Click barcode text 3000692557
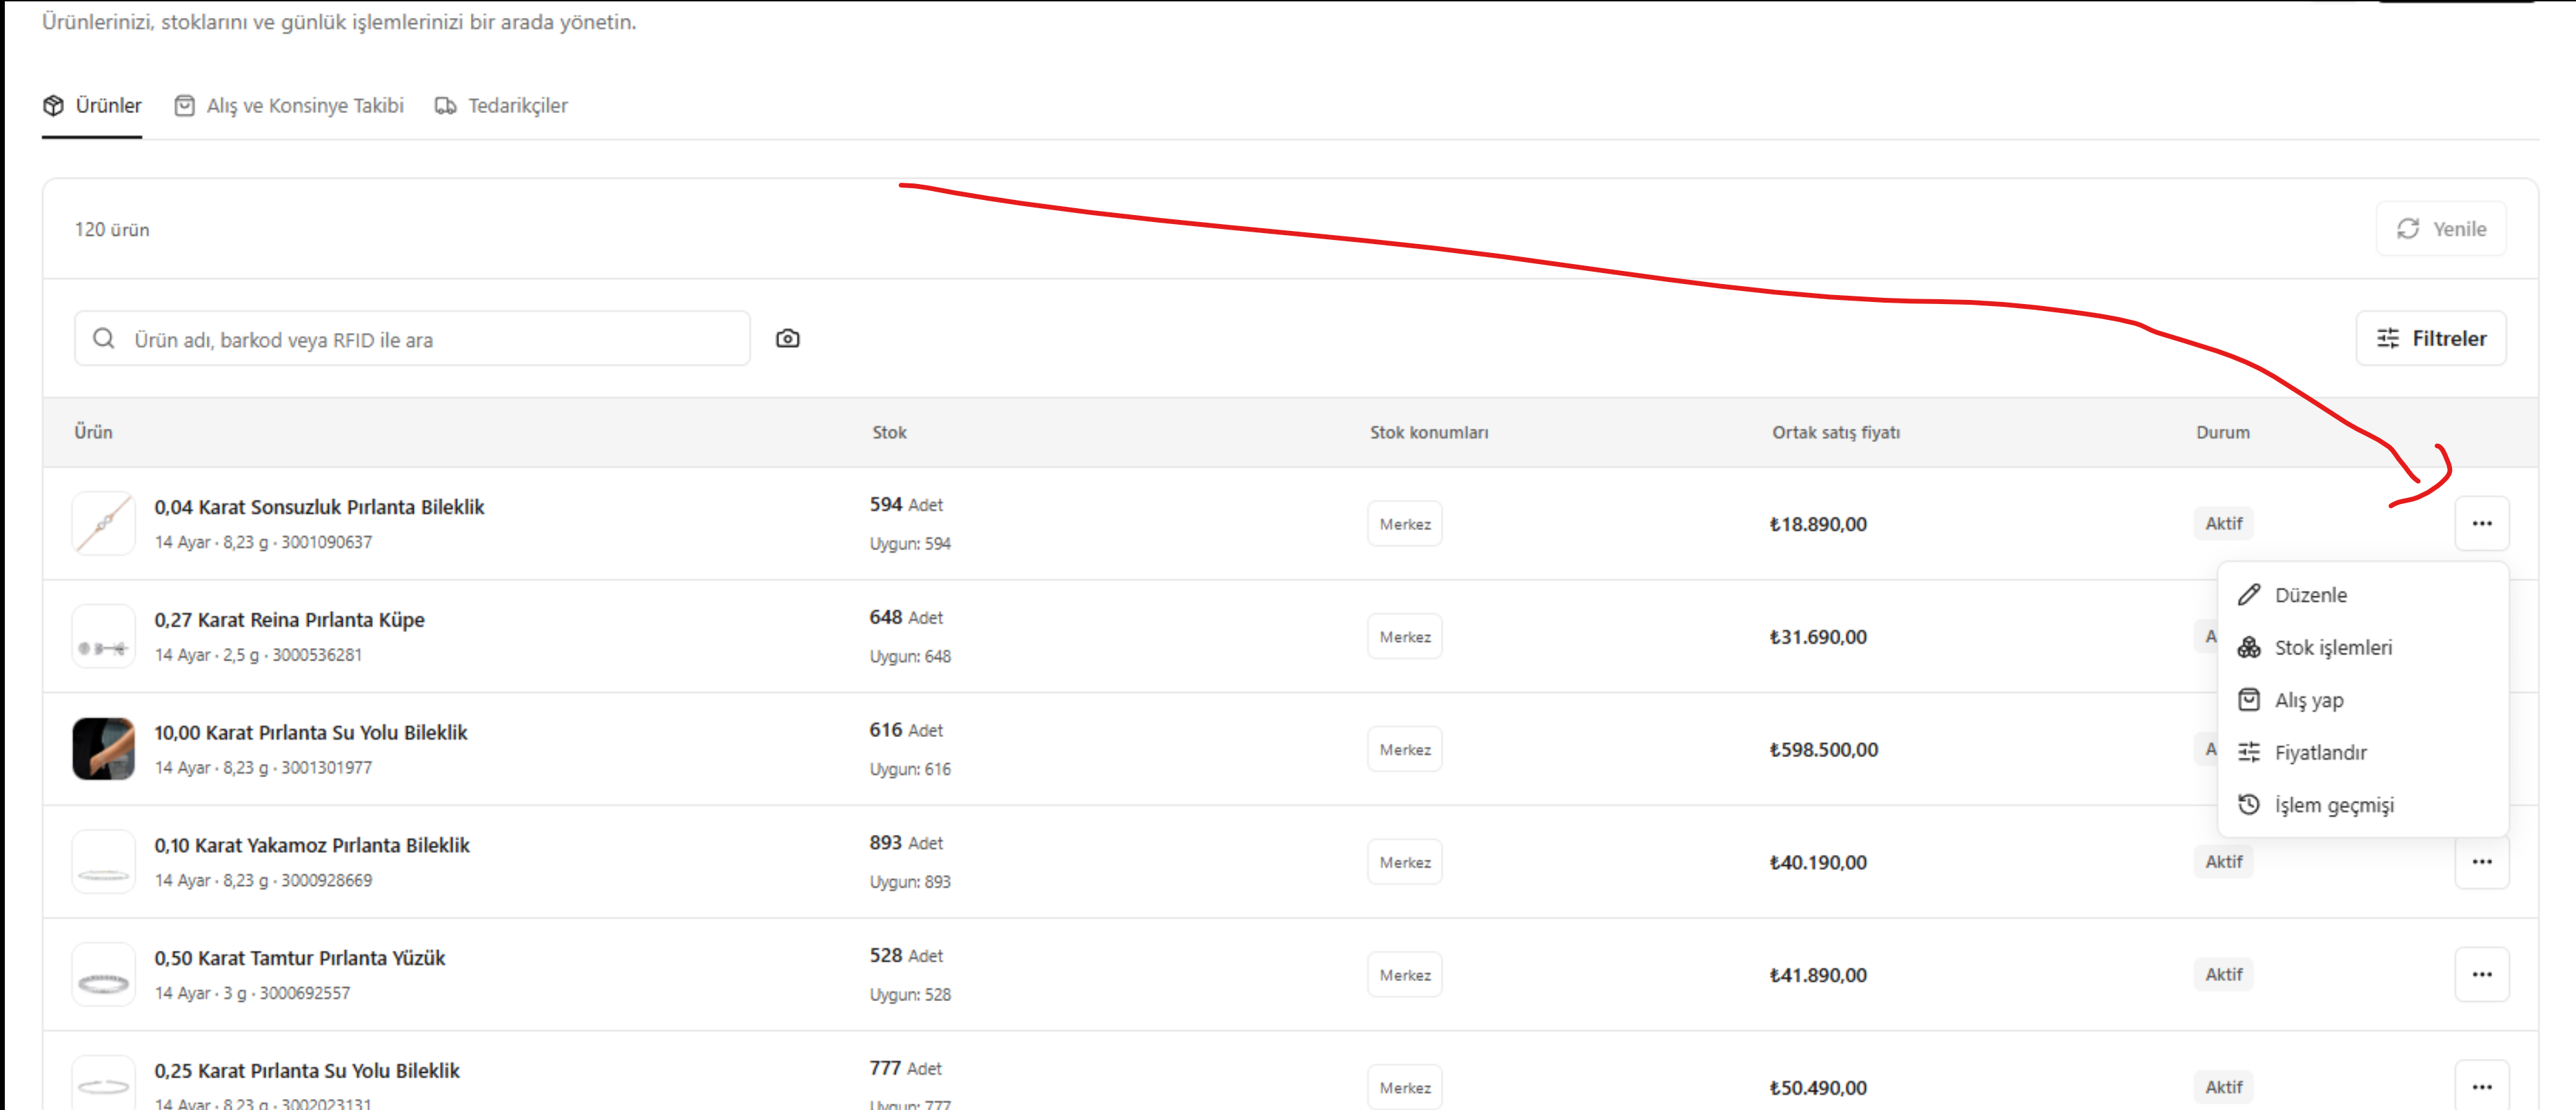Screen dimensions: 2576x1110 click(x=305, y=994)
